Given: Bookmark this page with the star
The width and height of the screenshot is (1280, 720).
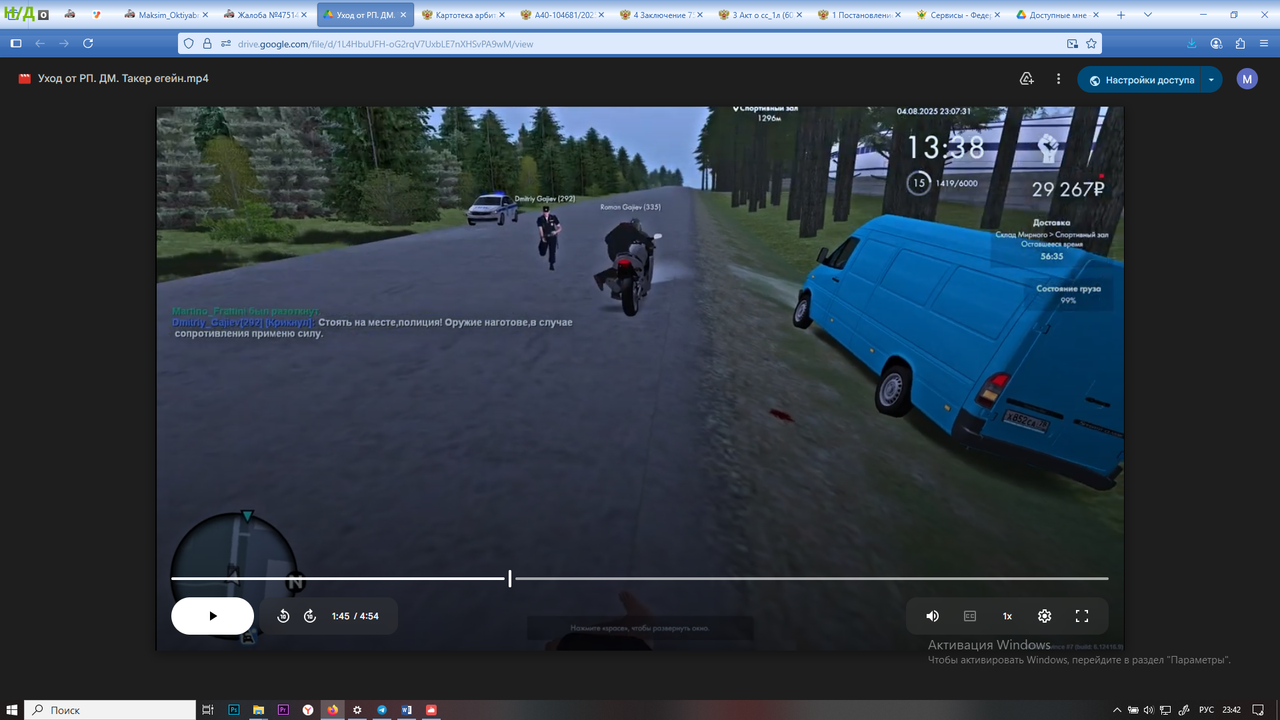Looking at the screenshot, I should coord(1092,43).
